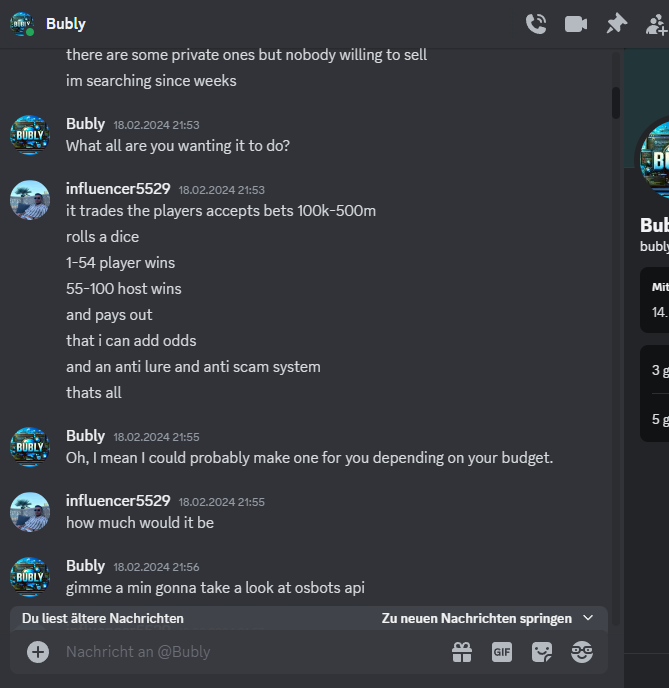The height and width of the screenshot is (688, 669).
Task: Start a voice call with Bubly
Action: tap(536, 24)
